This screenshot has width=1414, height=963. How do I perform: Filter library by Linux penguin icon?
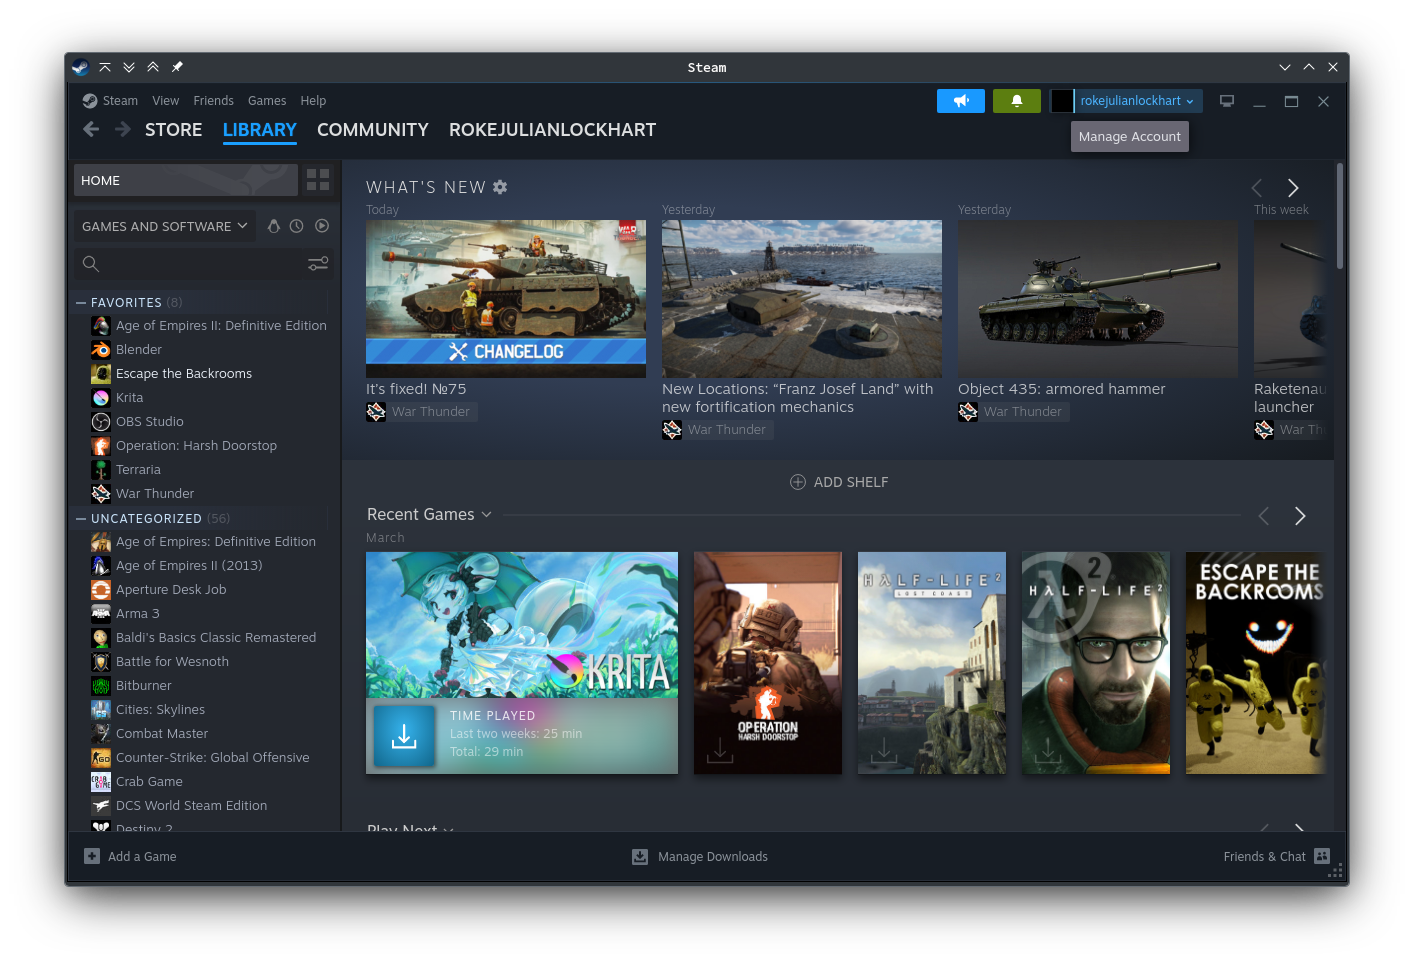pyautogui.click(x=273, y=226)
